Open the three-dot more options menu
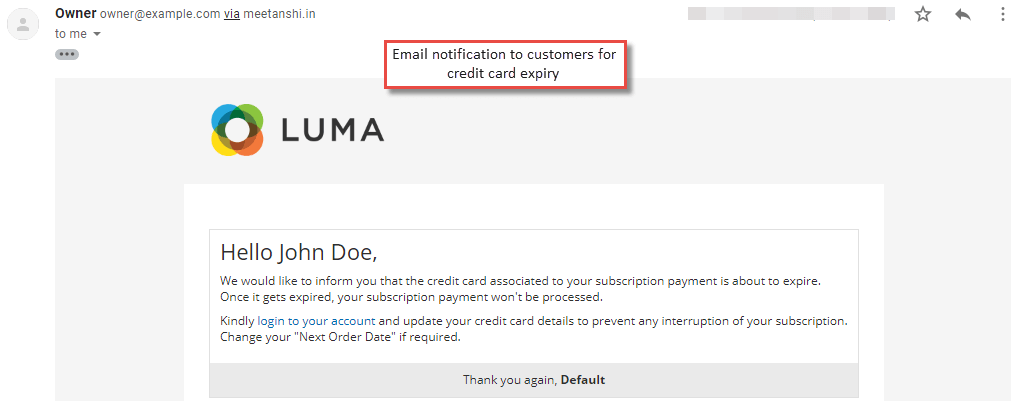The height and width of the screenshot is (401, 1011). pos(1003,14)
